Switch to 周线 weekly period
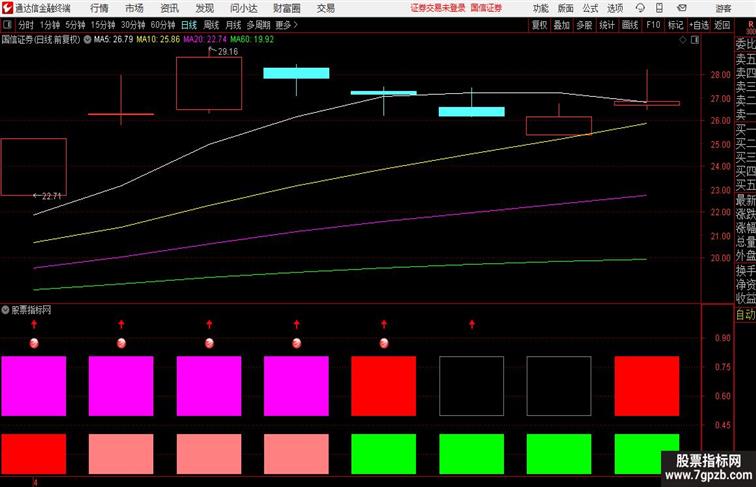The image size is (756, 487). click(x=211, y=25)
